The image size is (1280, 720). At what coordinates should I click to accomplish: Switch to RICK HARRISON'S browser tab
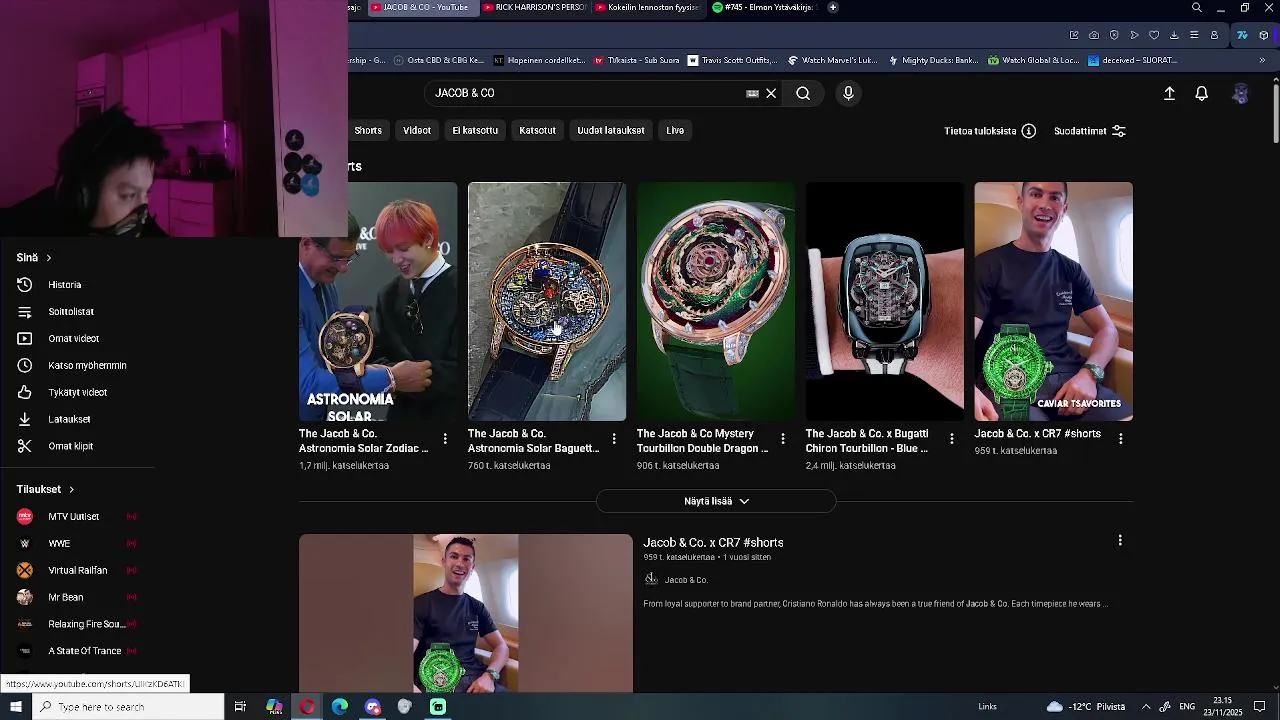(x=534, y=7)
